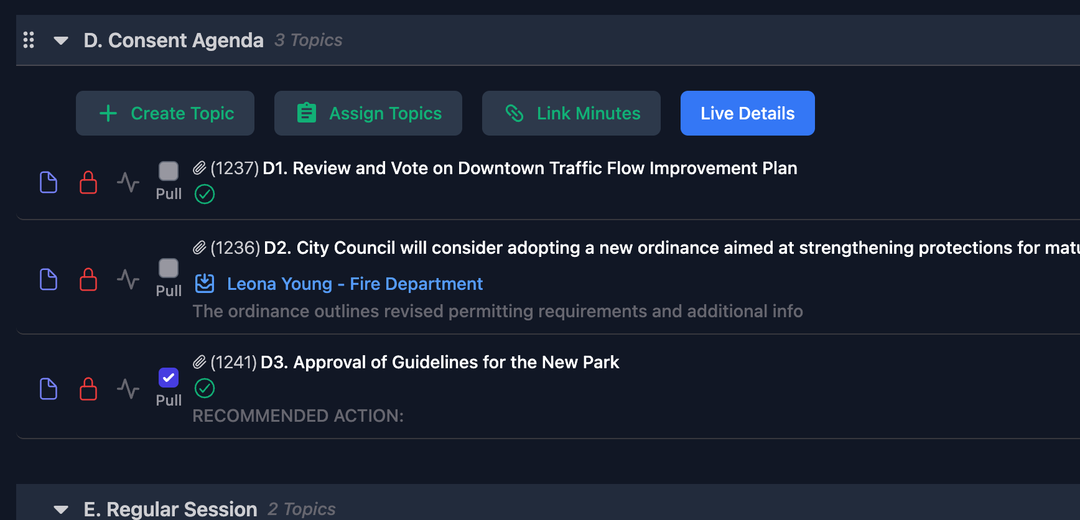Open Leona Young - Fire Department link
This screenshot has width=1080, height=520.
click(x=354, y=284)
